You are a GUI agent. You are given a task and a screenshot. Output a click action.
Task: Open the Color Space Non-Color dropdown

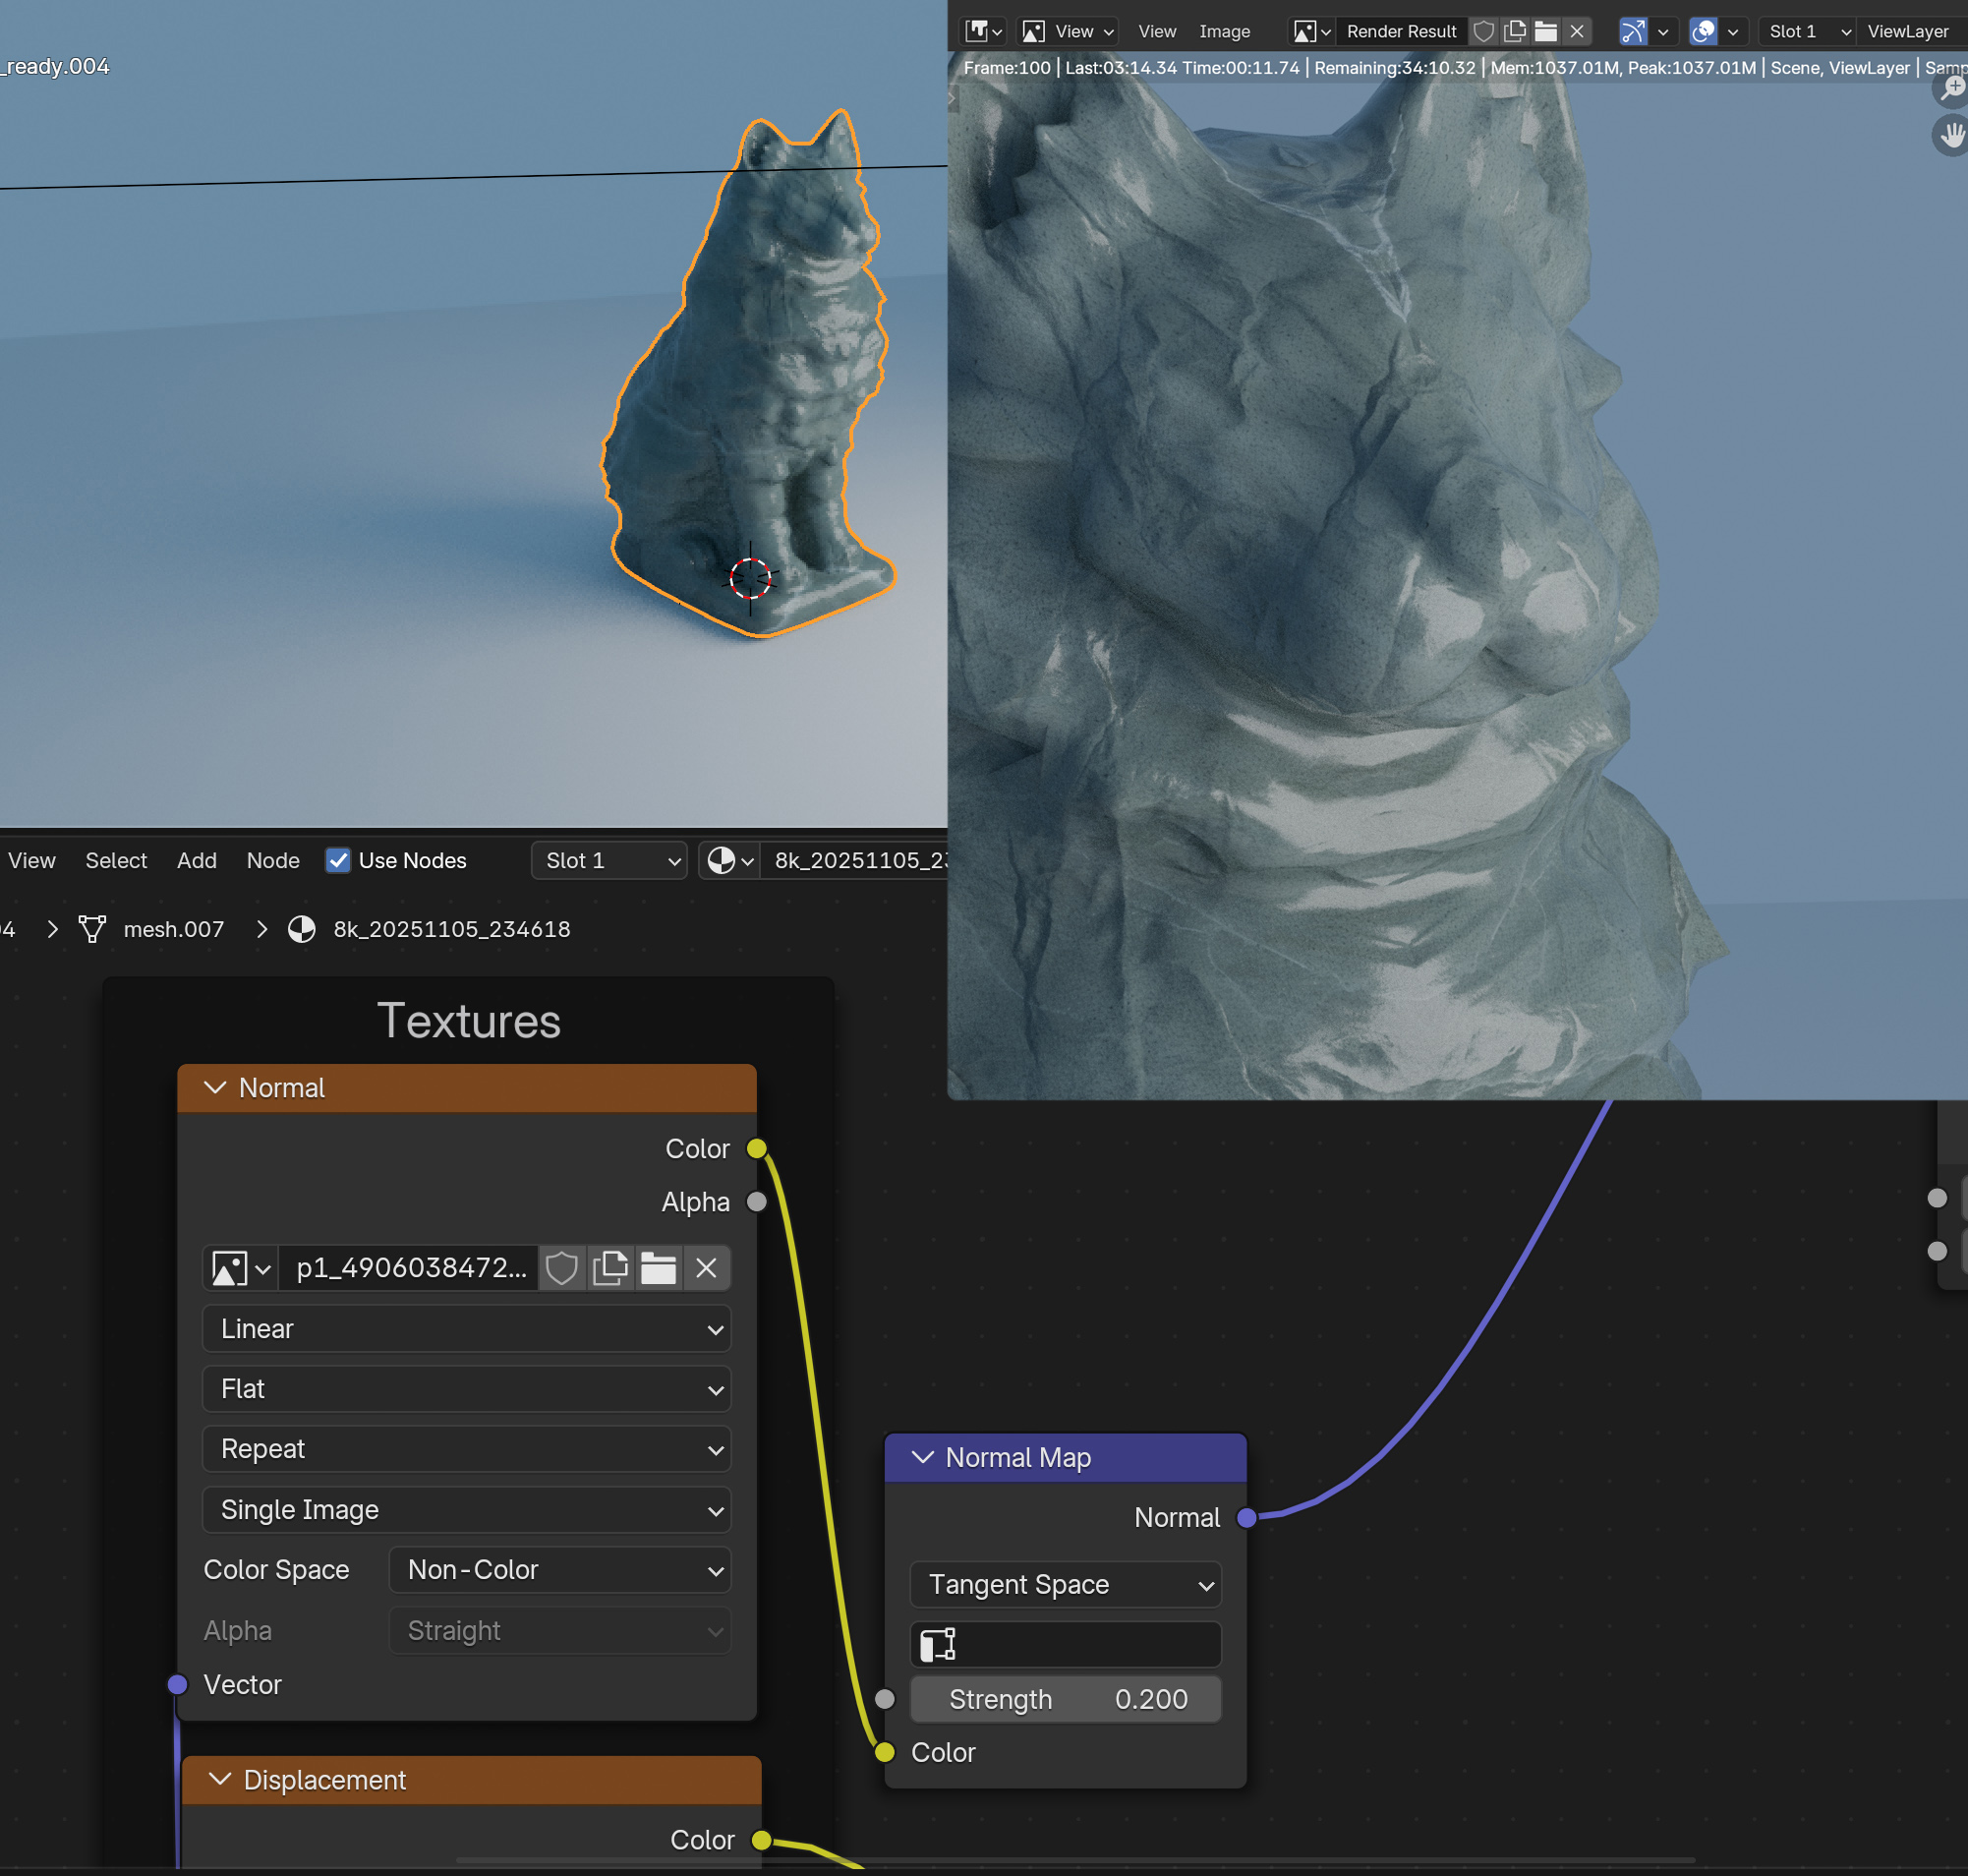[x=559, y=1570]
